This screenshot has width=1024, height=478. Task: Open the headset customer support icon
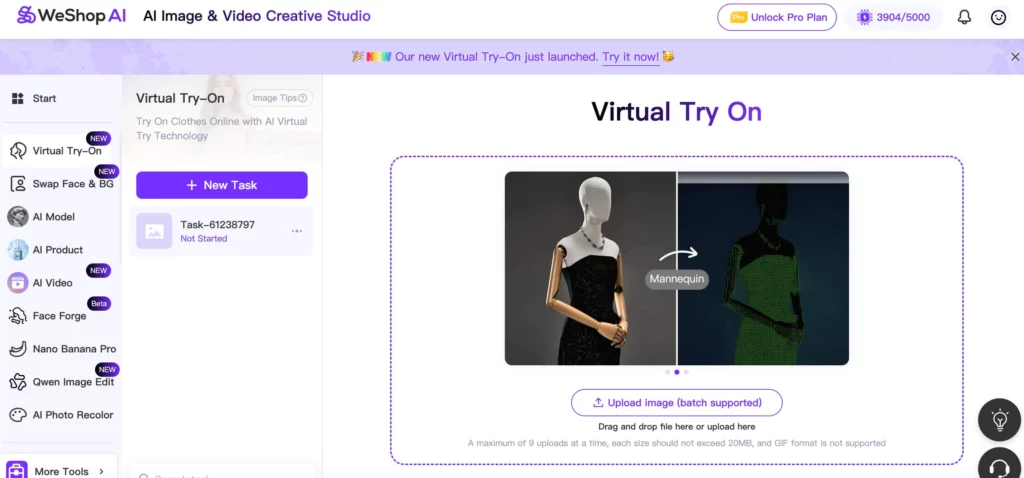tap(998, 466)
